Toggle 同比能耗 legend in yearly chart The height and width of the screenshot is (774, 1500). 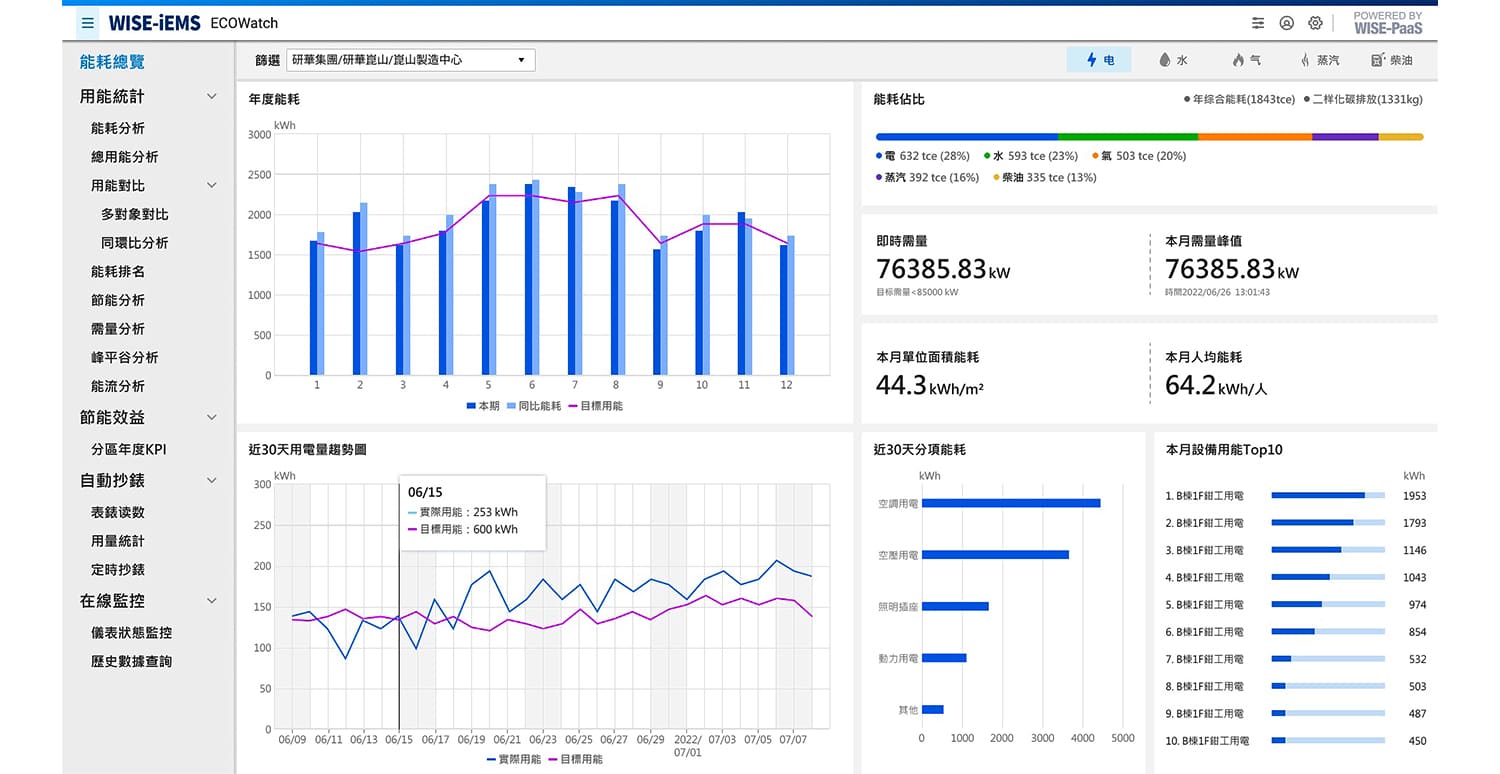click(534, 406)
